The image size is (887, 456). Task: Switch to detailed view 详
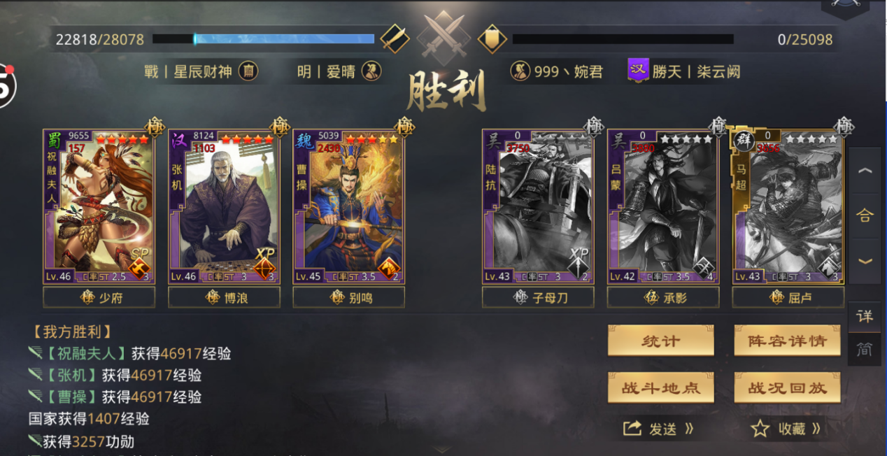[864, 316]
